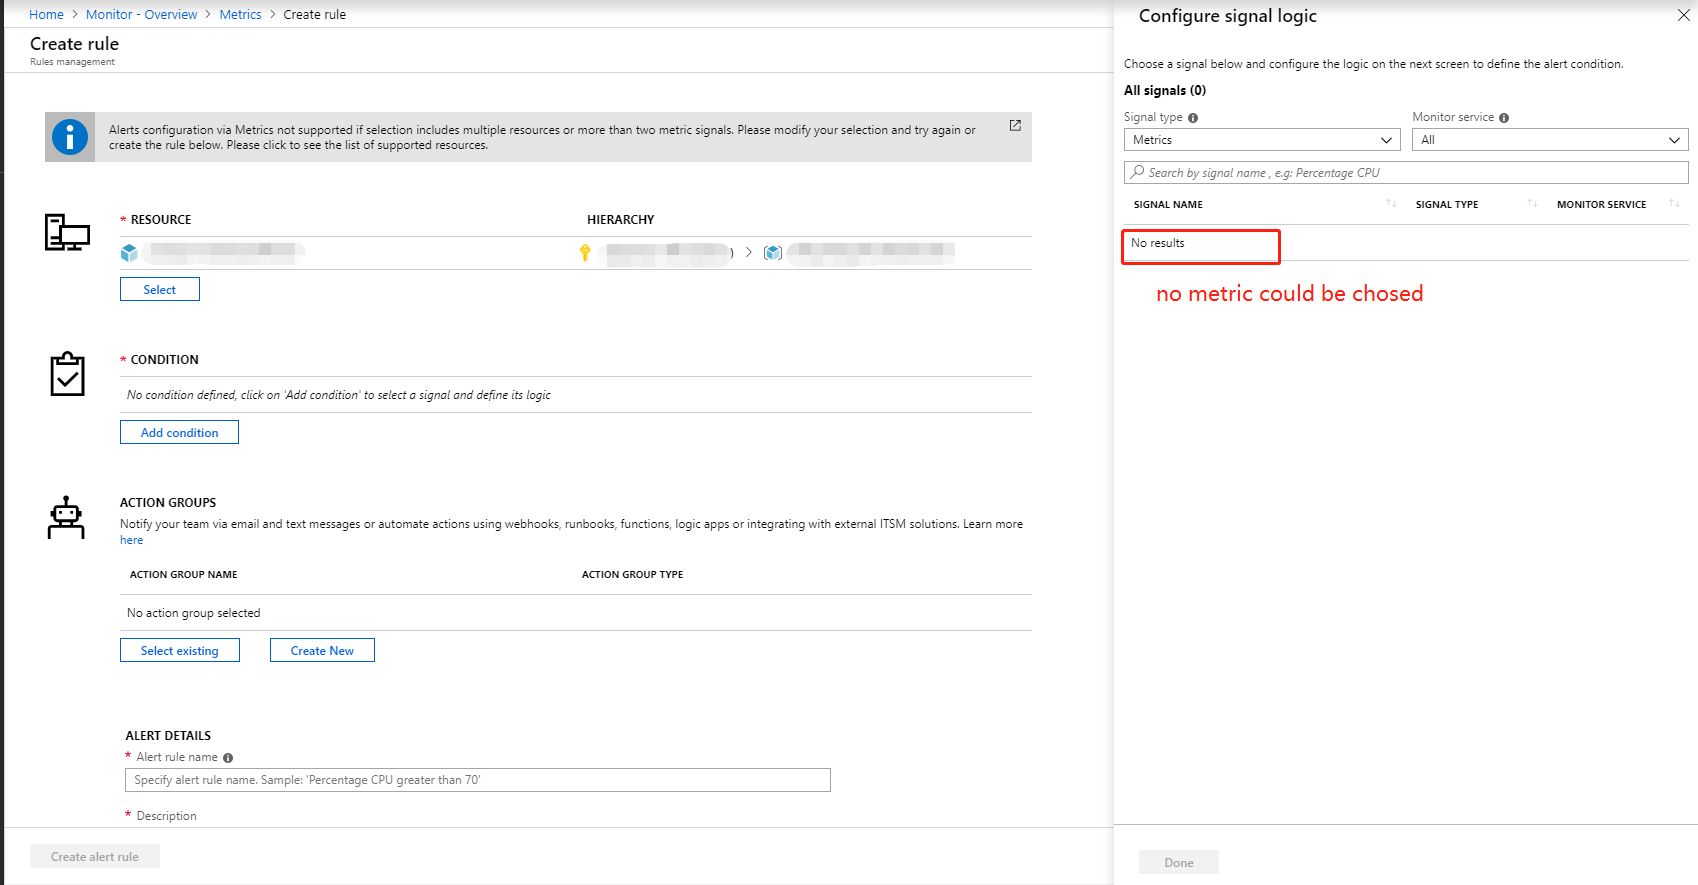Click the Condition clipboard icon
Screen dimensions: 1698x885
click(x=67, y=374)
